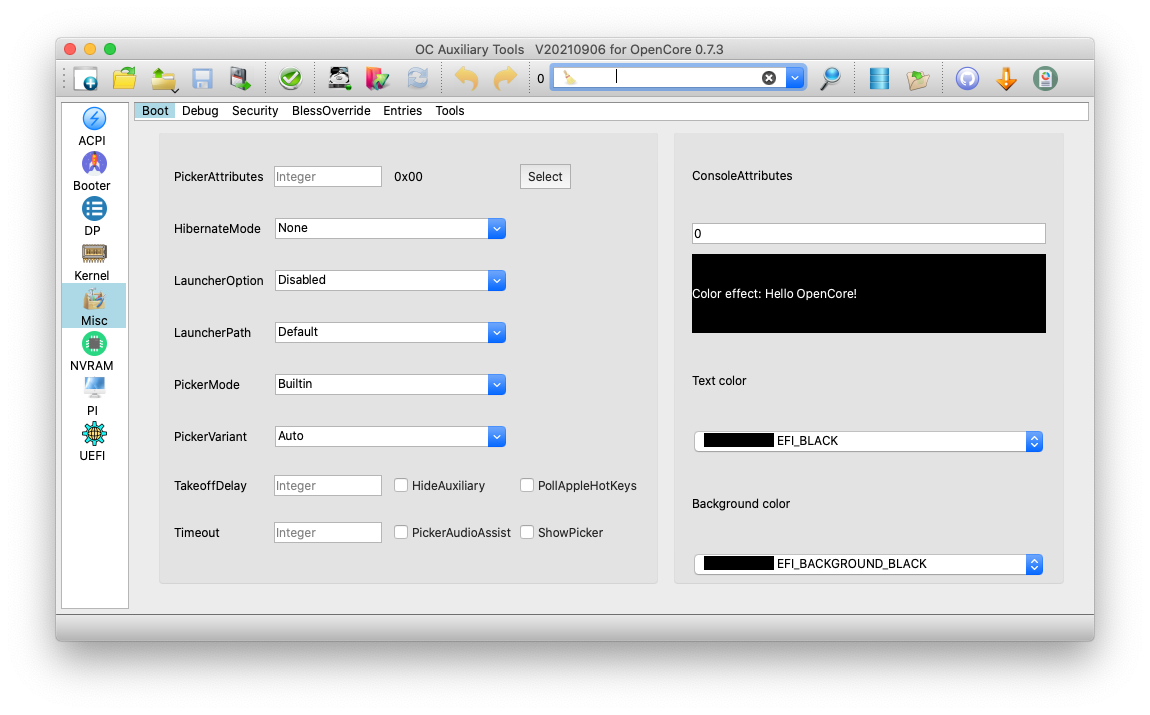Click the broom icon in the search box

point(570,78)
